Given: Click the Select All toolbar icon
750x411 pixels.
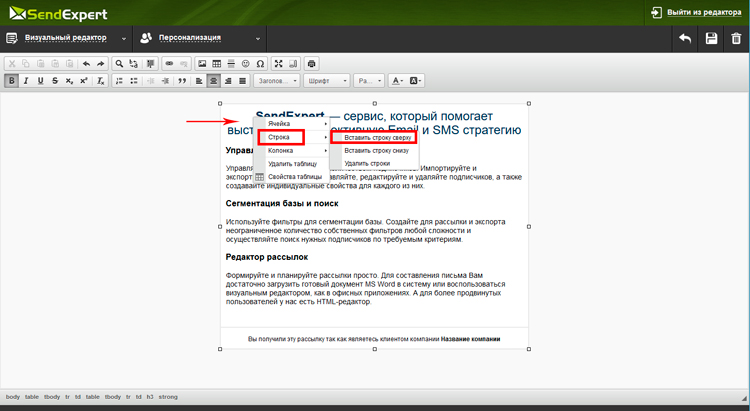Looking at the screenshot, I should 151,64.
